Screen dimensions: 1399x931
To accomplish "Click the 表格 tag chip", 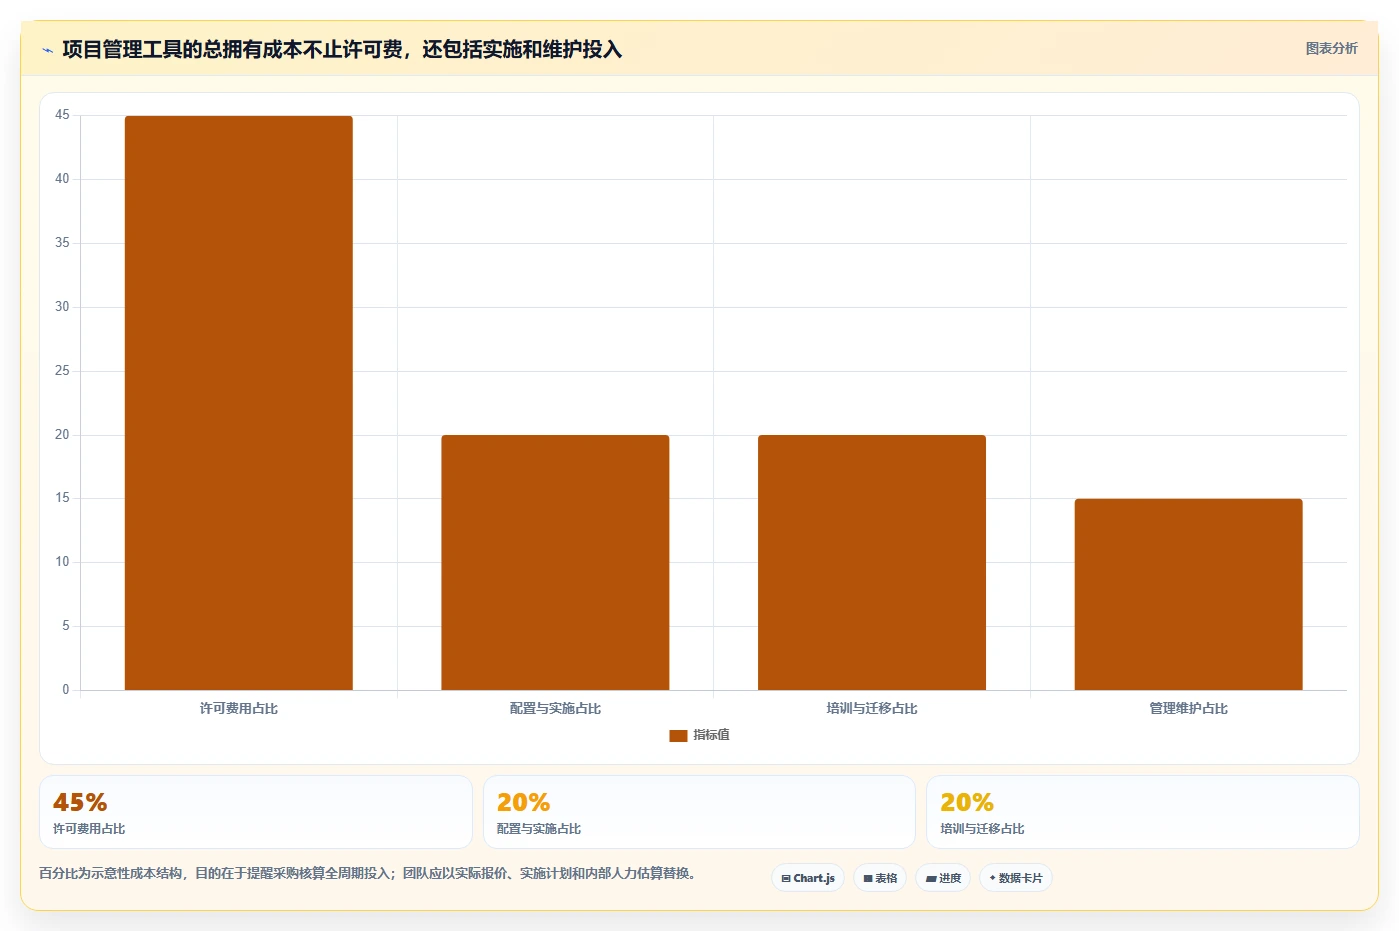I will [x=880, y=878].
